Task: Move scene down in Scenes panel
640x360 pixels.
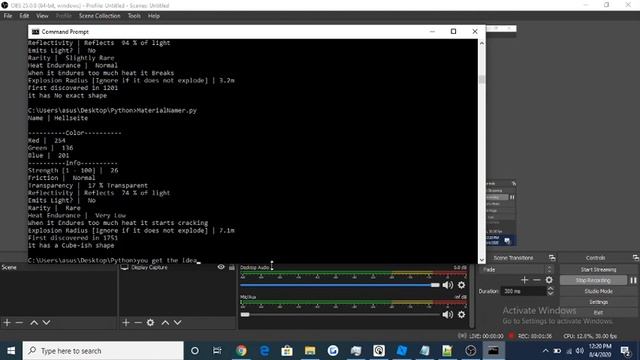Action: [x=47, y=322]
